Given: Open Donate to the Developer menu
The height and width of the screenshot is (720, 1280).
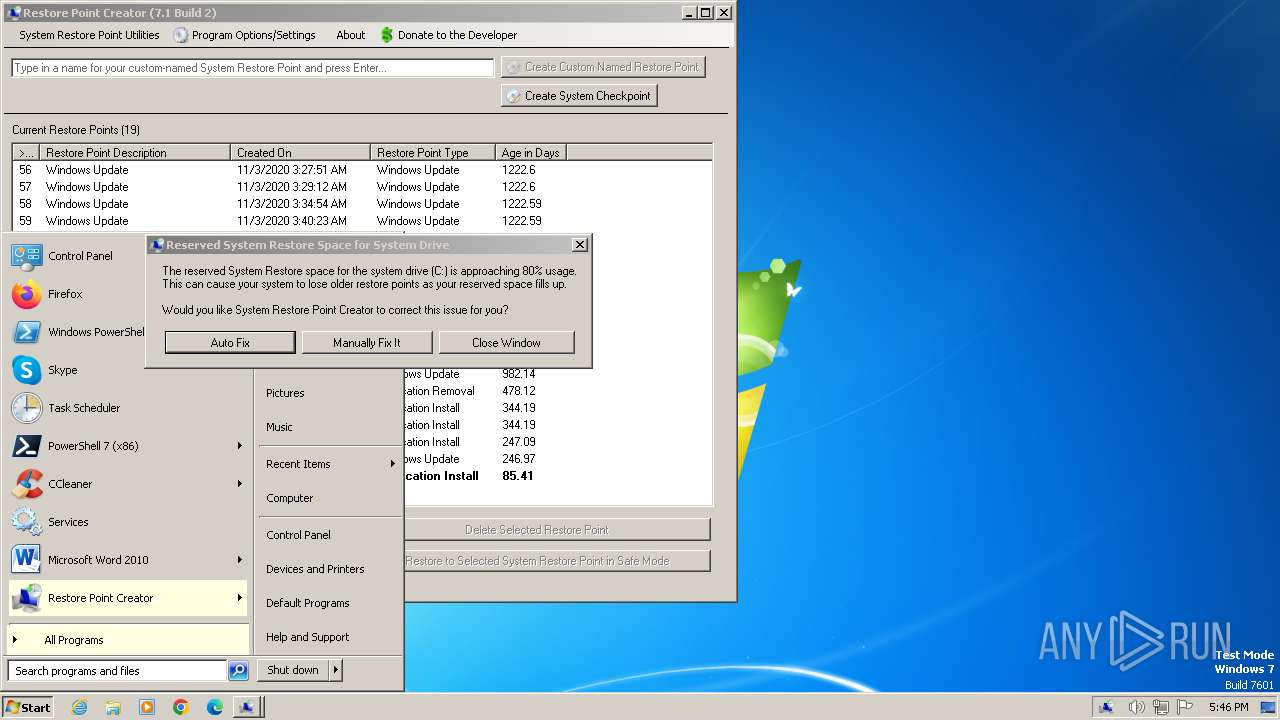Looking at the screenshot, I should [448, 35].
